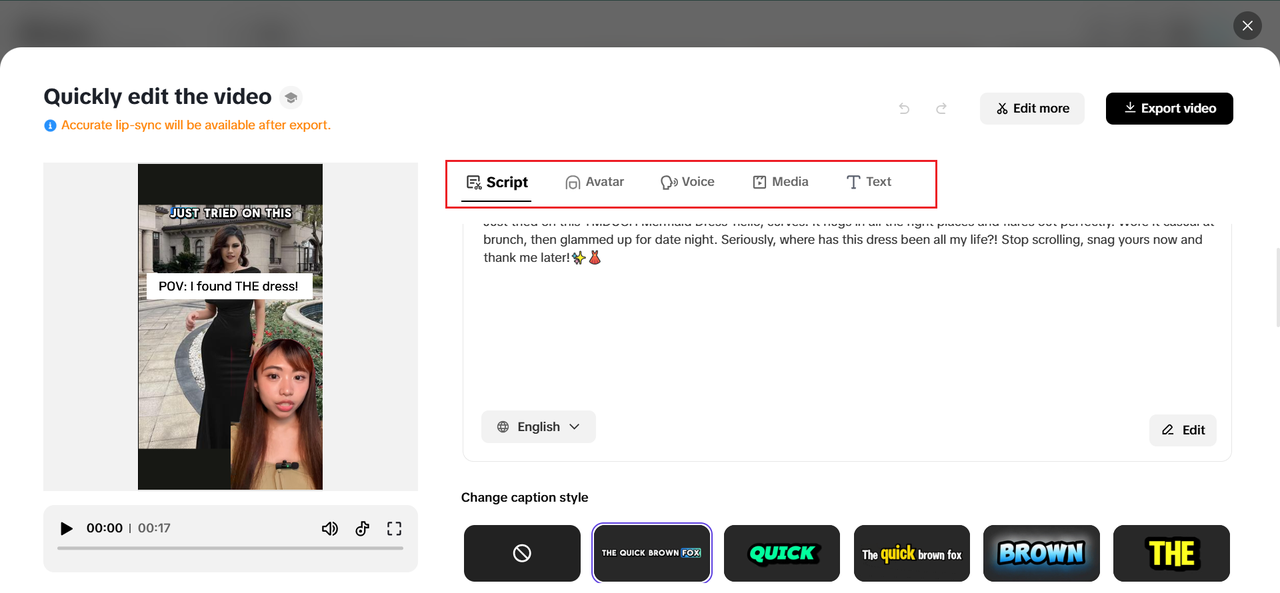Click the lip-sync availability notice text

point(196,125)
